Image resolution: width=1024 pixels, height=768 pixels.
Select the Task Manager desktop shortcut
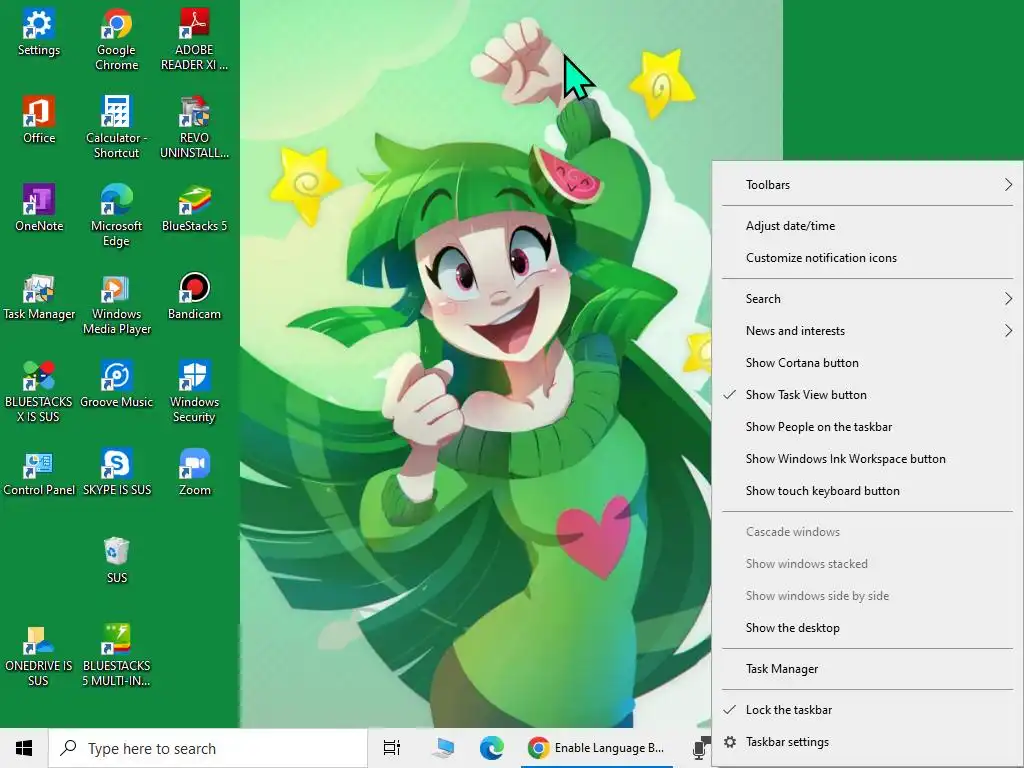tap(39, 297)
